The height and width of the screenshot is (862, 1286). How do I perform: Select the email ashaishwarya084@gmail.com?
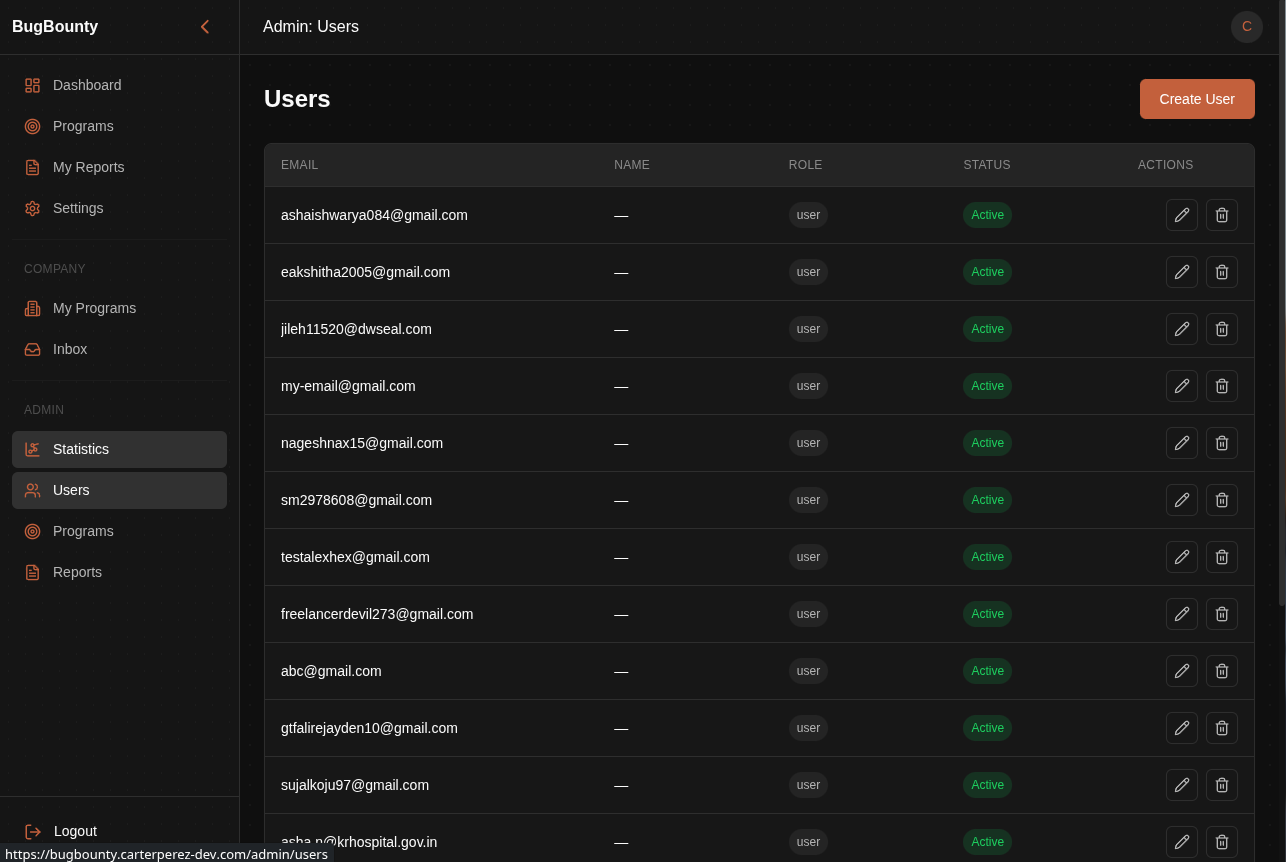(374, 215)
